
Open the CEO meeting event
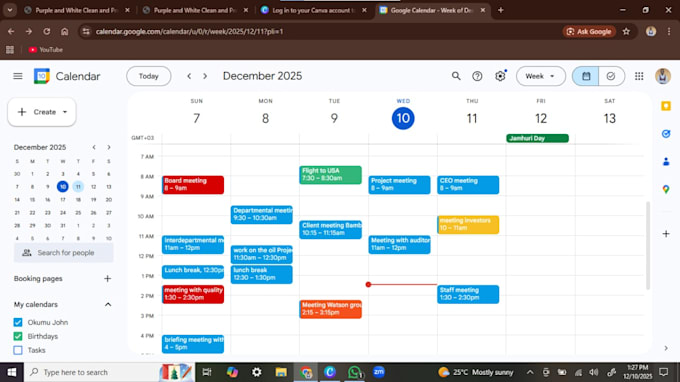[468, 185]
